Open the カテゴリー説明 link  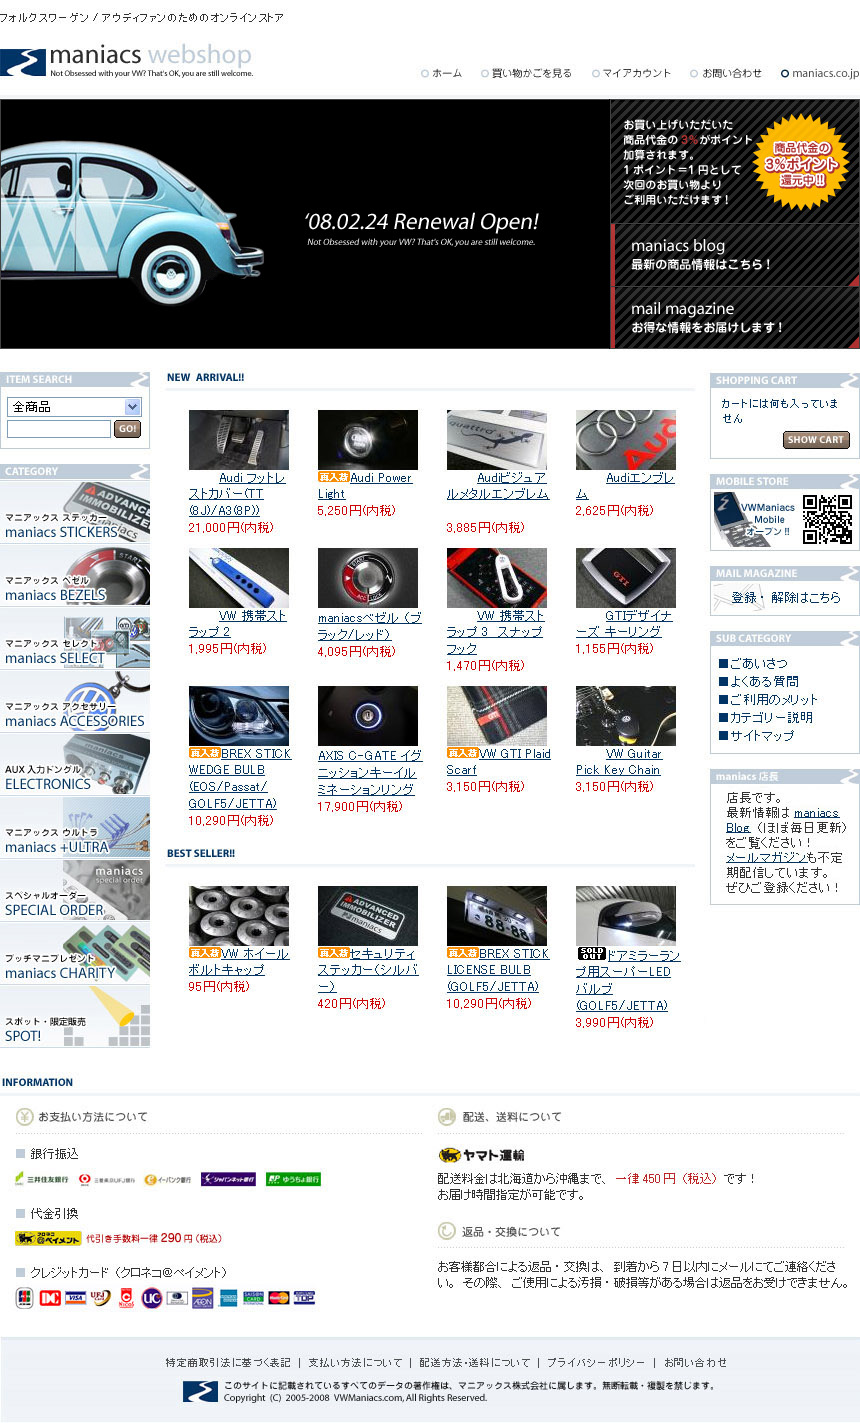(770, 717)
